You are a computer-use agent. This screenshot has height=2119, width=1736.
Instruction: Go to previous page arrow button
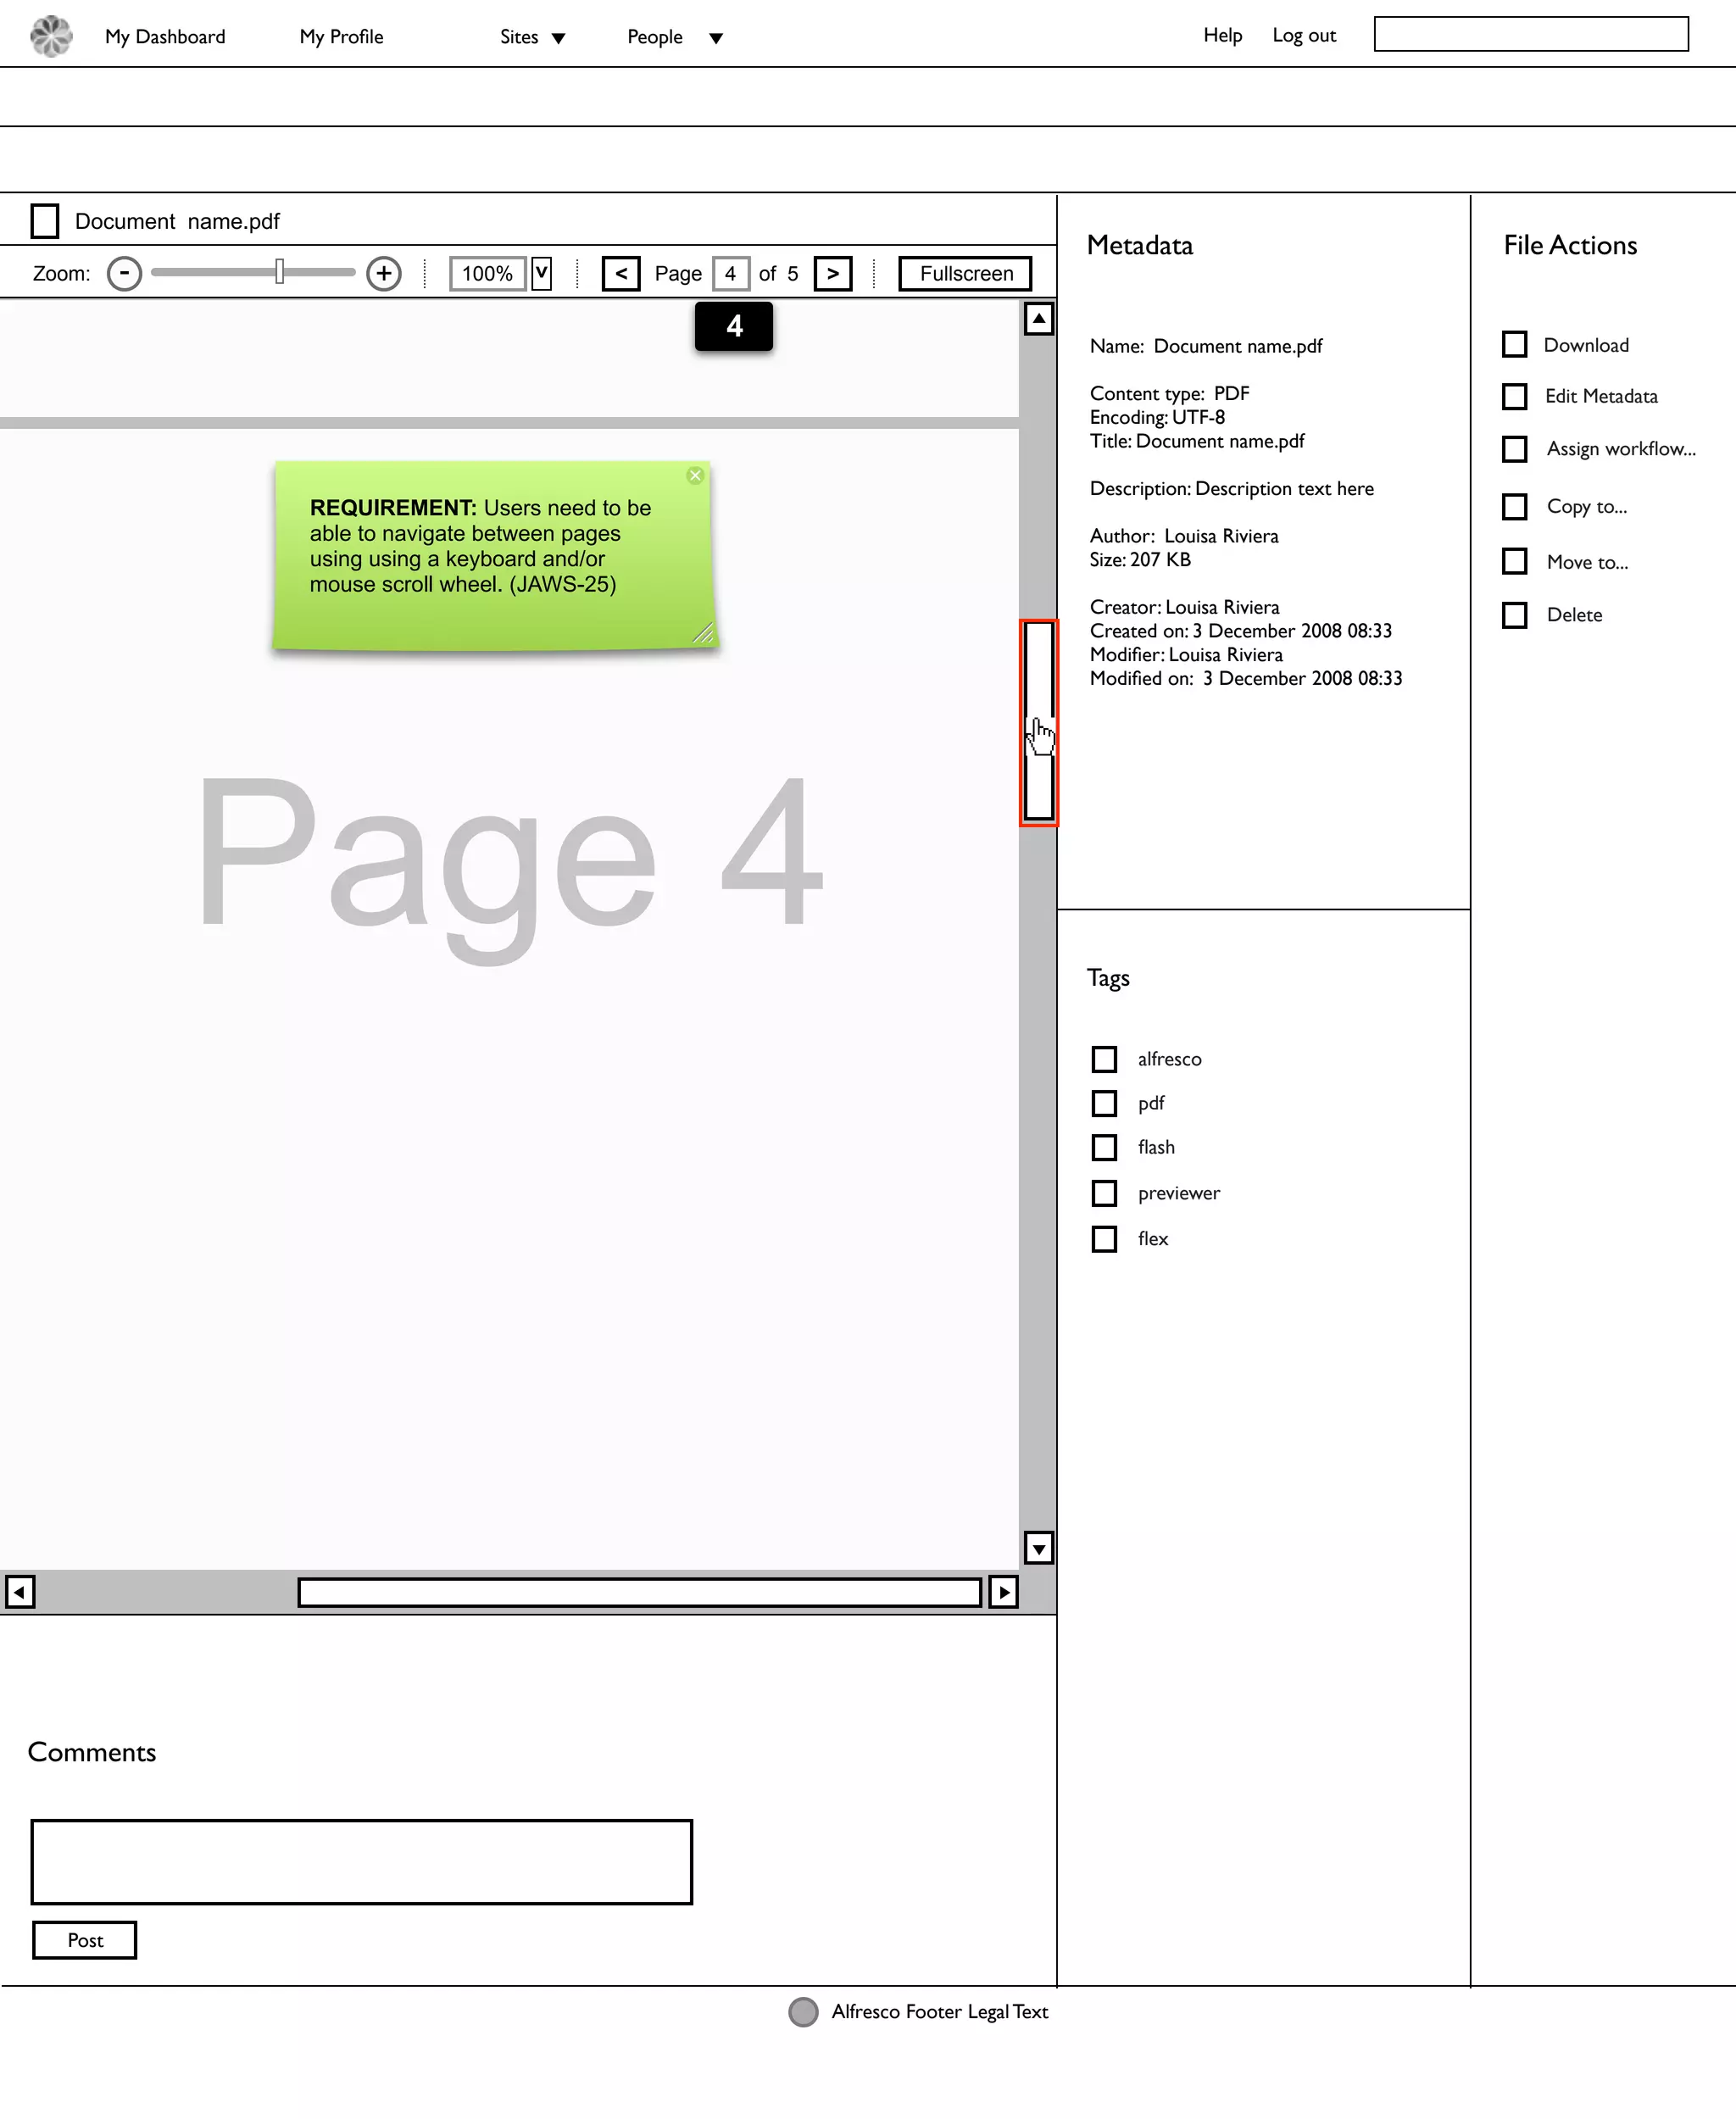click(620, 273)
